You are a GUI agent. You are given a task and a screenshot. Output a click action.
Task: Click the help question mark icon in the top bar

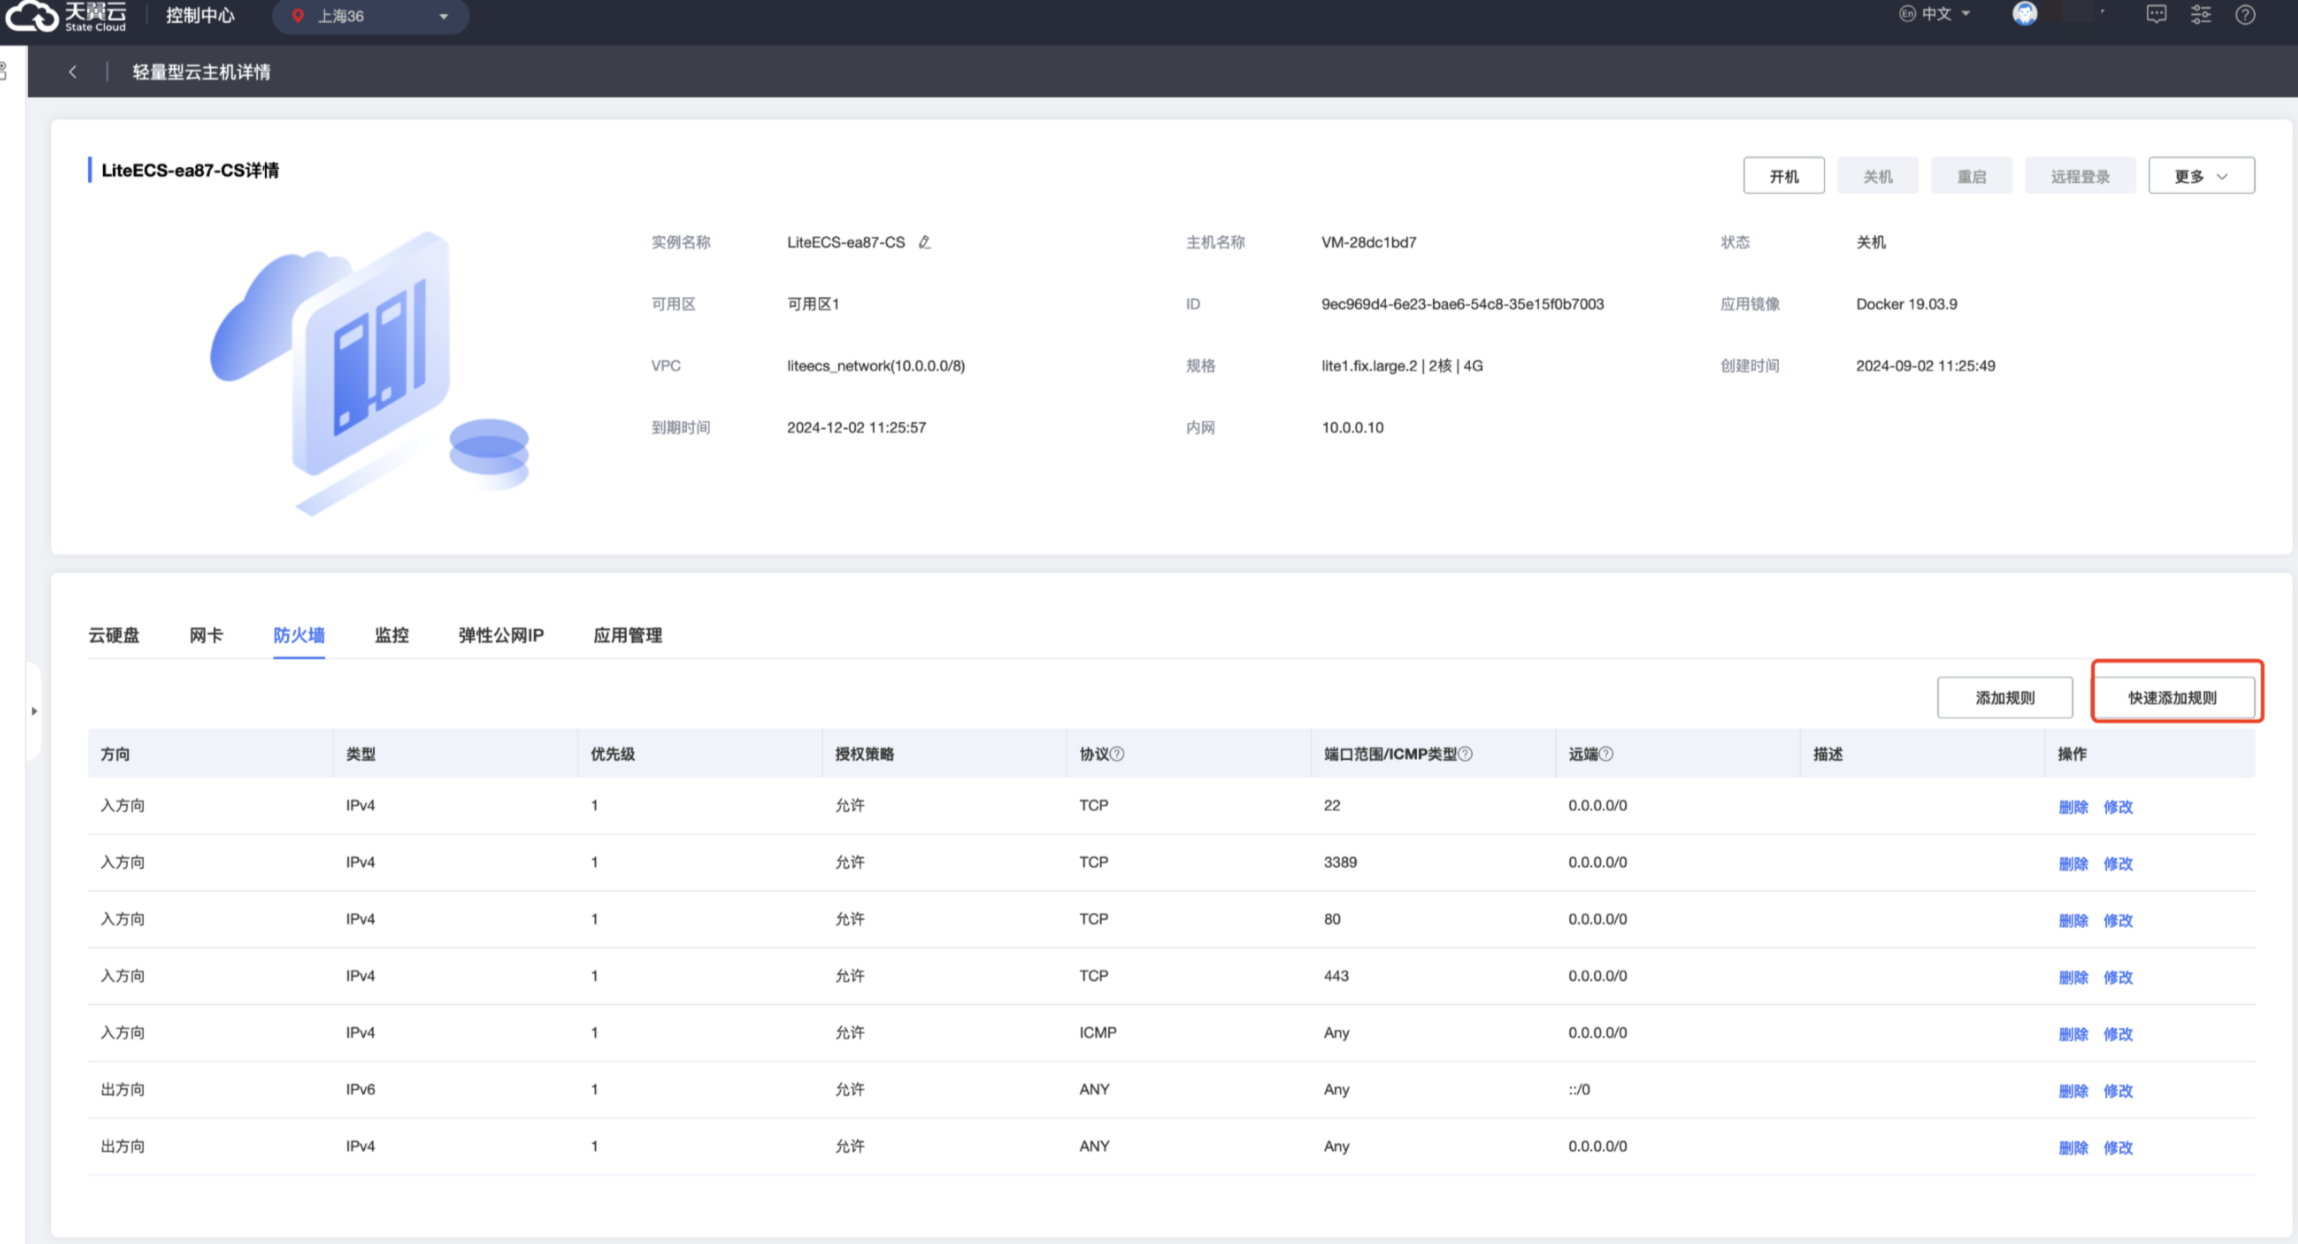point(2245,15)
